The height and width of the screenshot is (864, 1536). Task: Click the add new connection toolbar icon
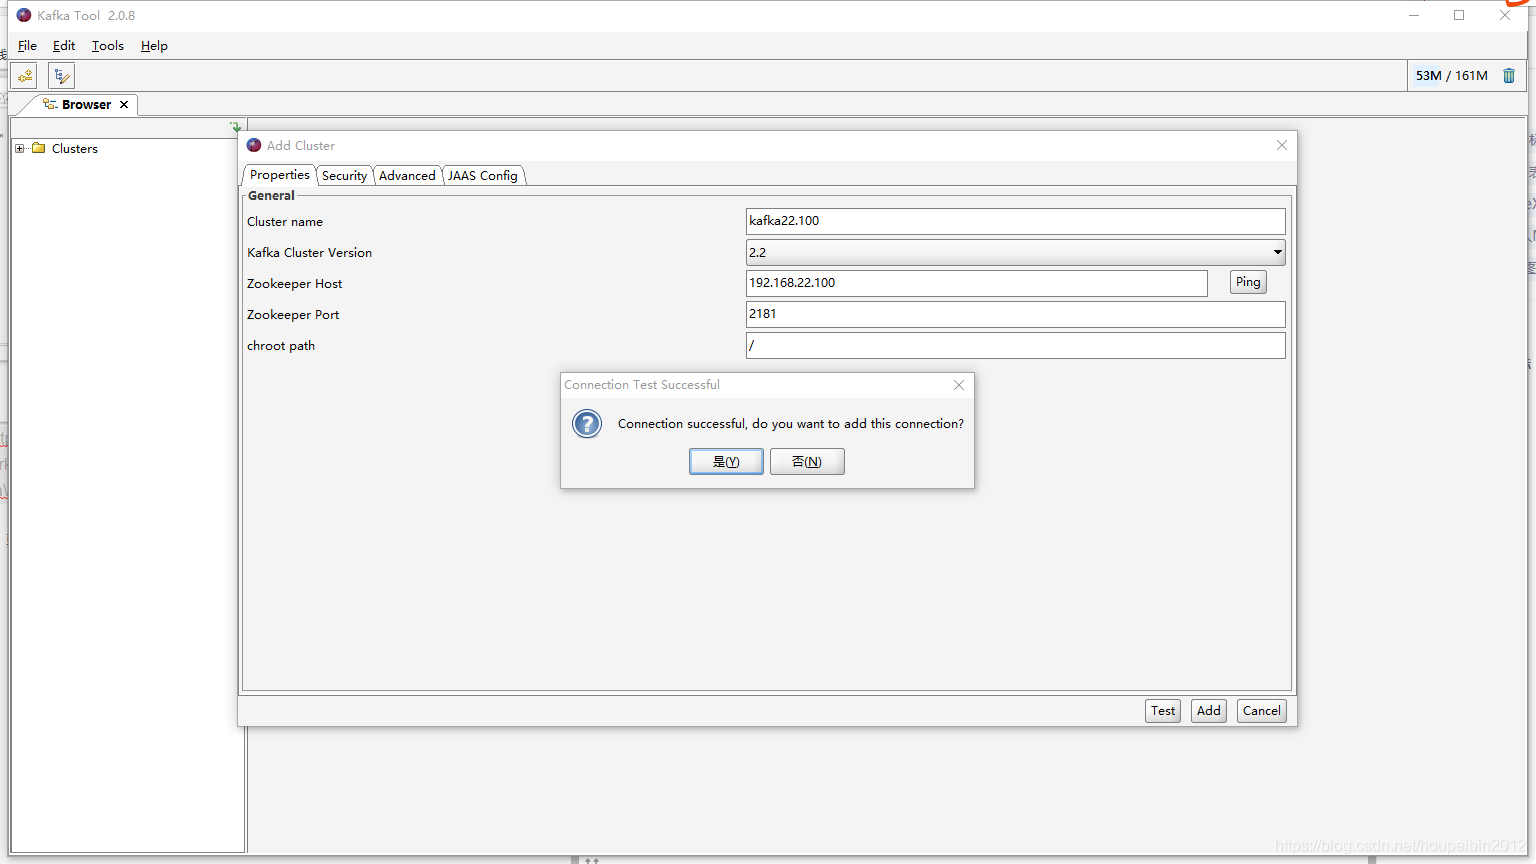pyautogui.click(x=25, y=76)
